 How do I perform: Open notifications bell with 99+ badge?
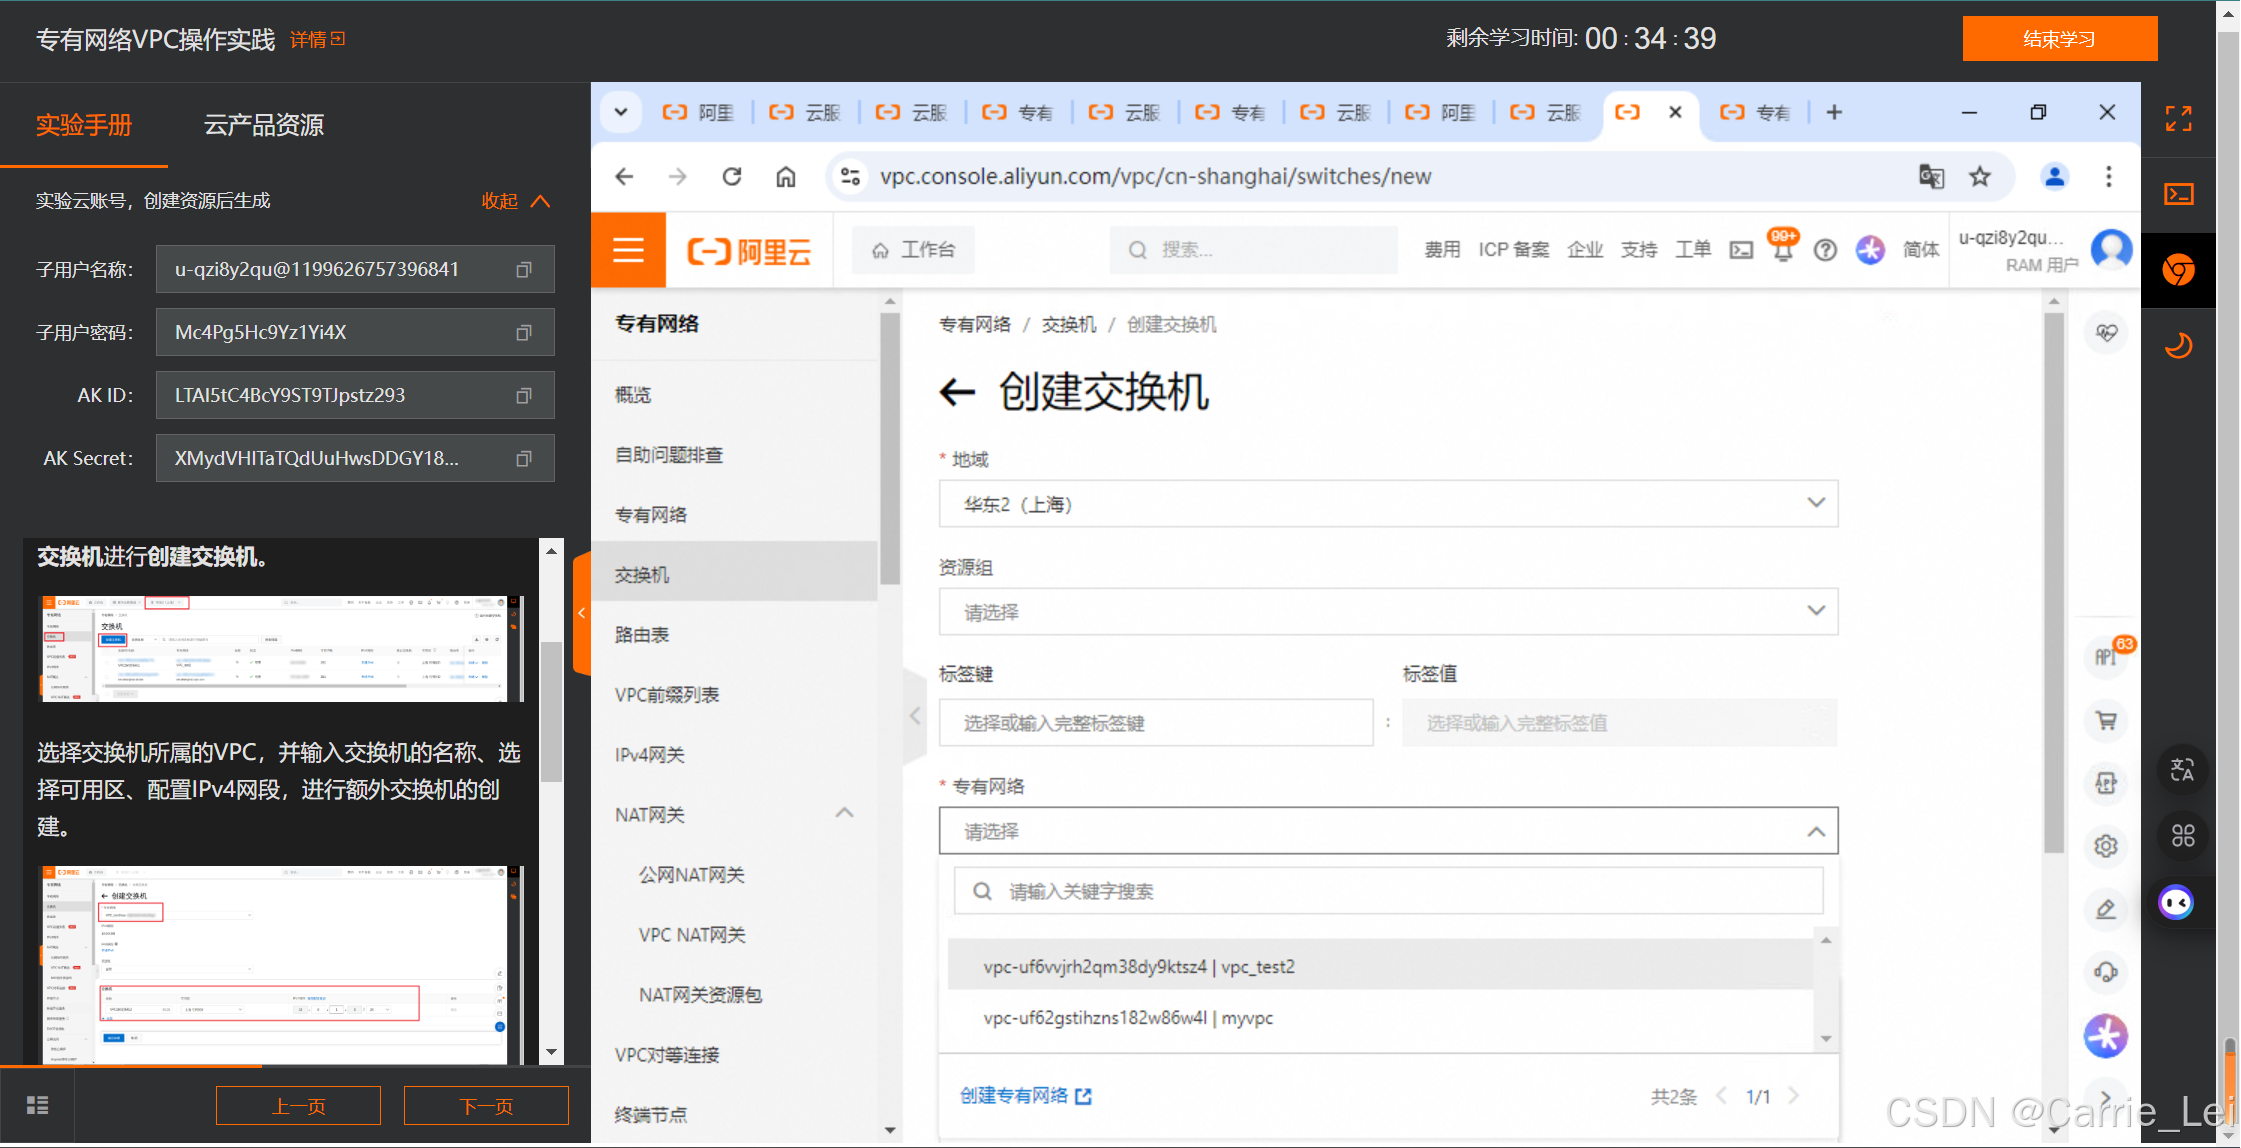pyautogui.click(x=1782, y=248)
